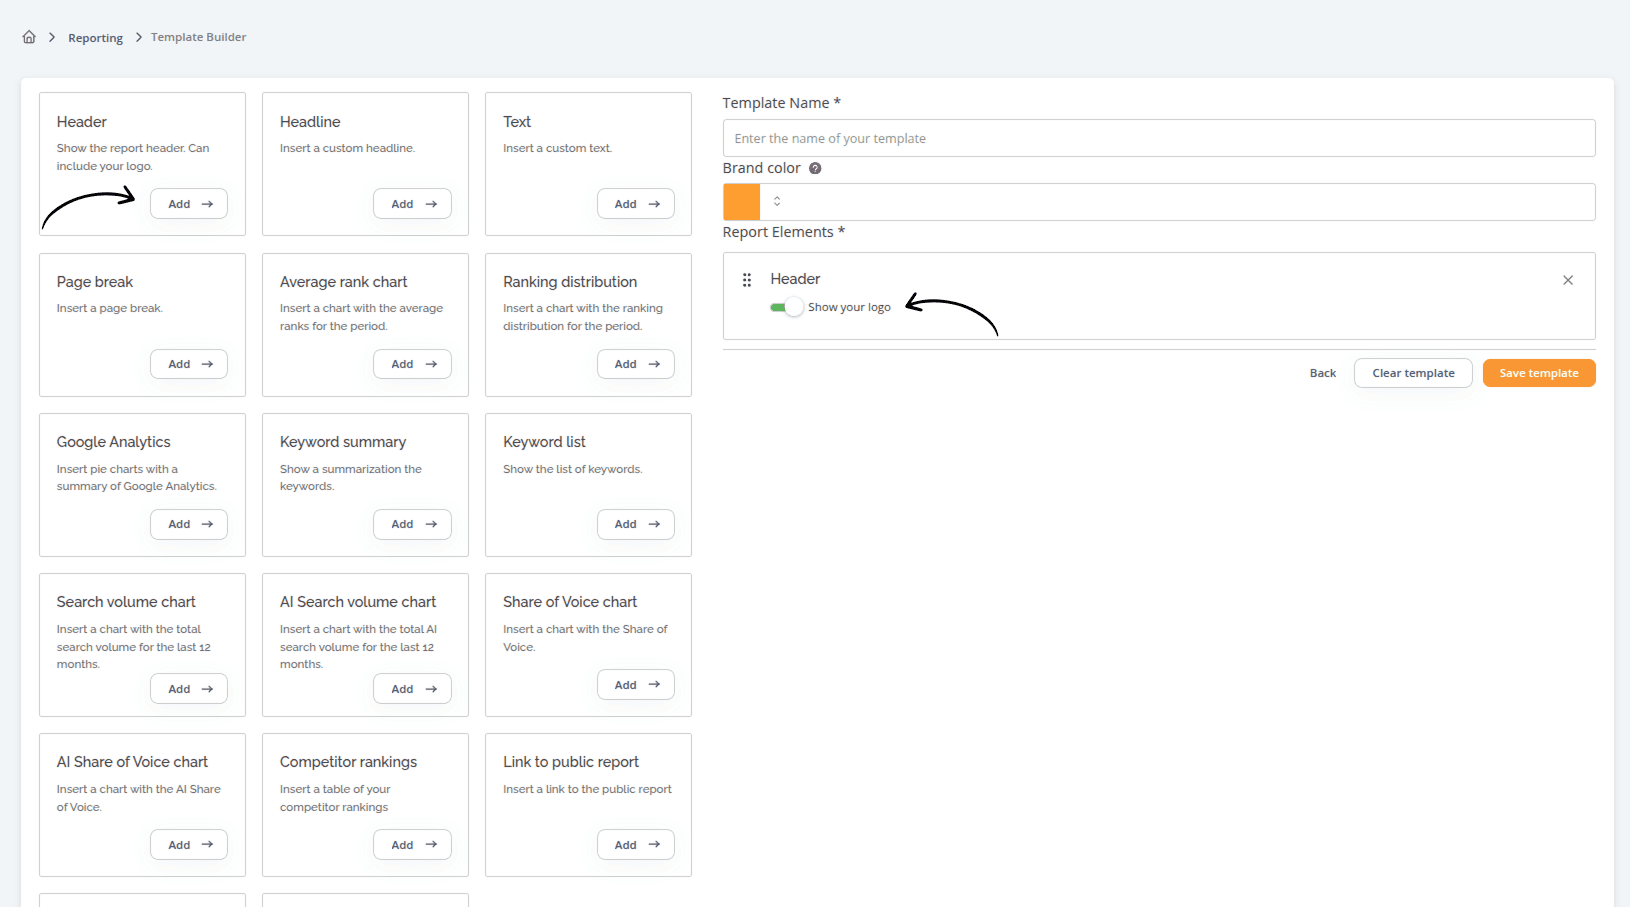Add the Keyword summary element
1630x907 pixels.
pyautogui.click(x=412, y=524)
